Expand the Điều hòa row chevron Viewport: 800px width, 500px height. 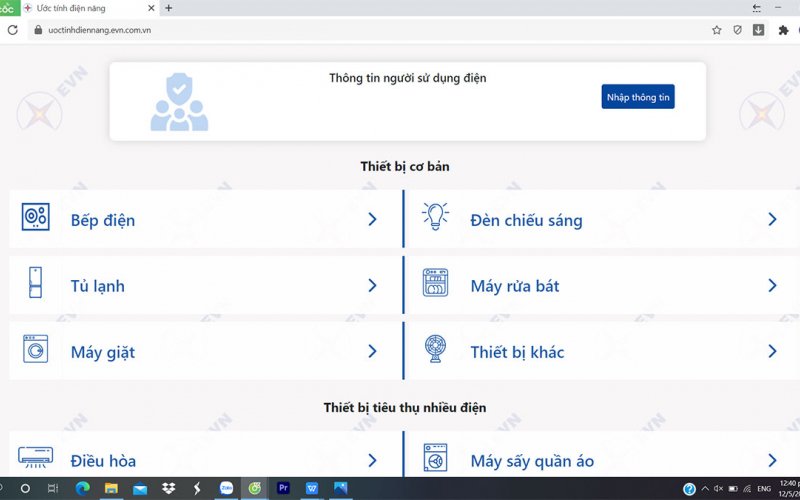pos(372,460)
